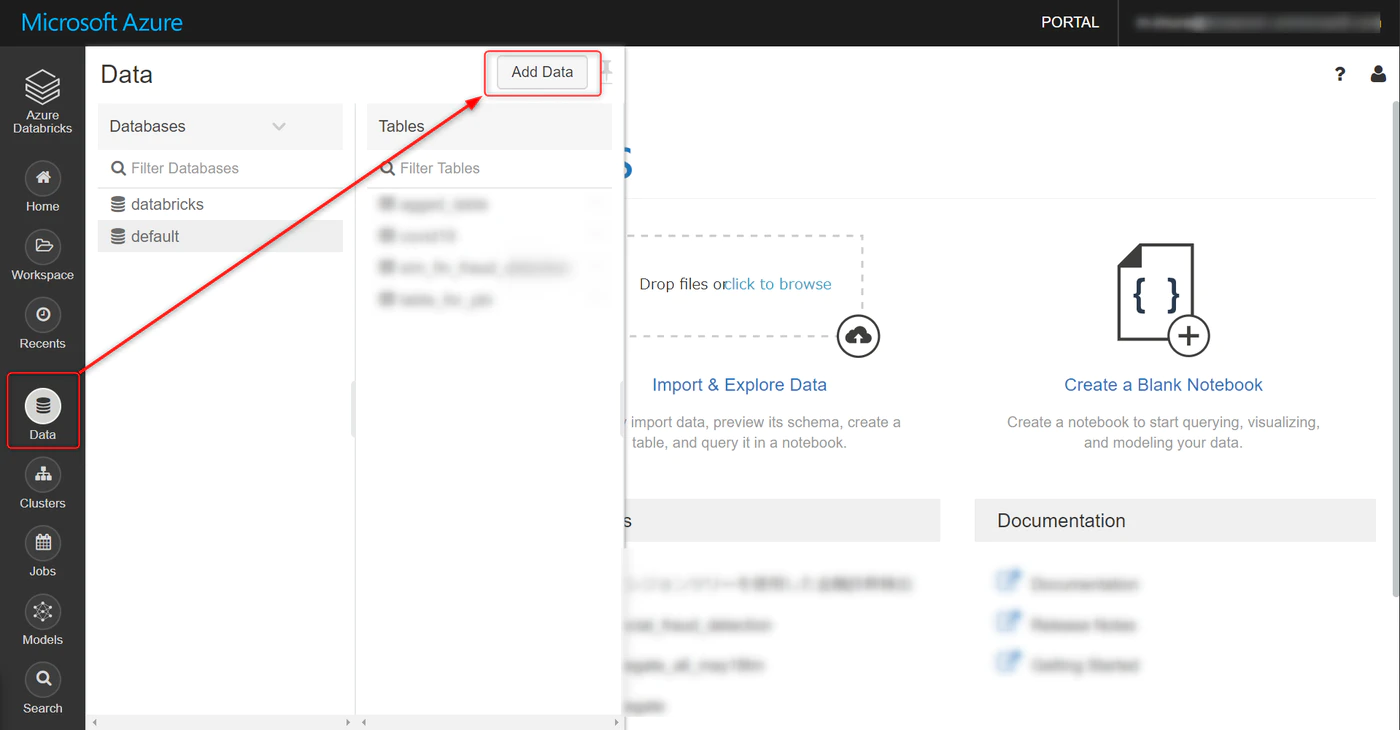Pin the Data panel open
The image size is (1400, 730).
click(606, 72)
